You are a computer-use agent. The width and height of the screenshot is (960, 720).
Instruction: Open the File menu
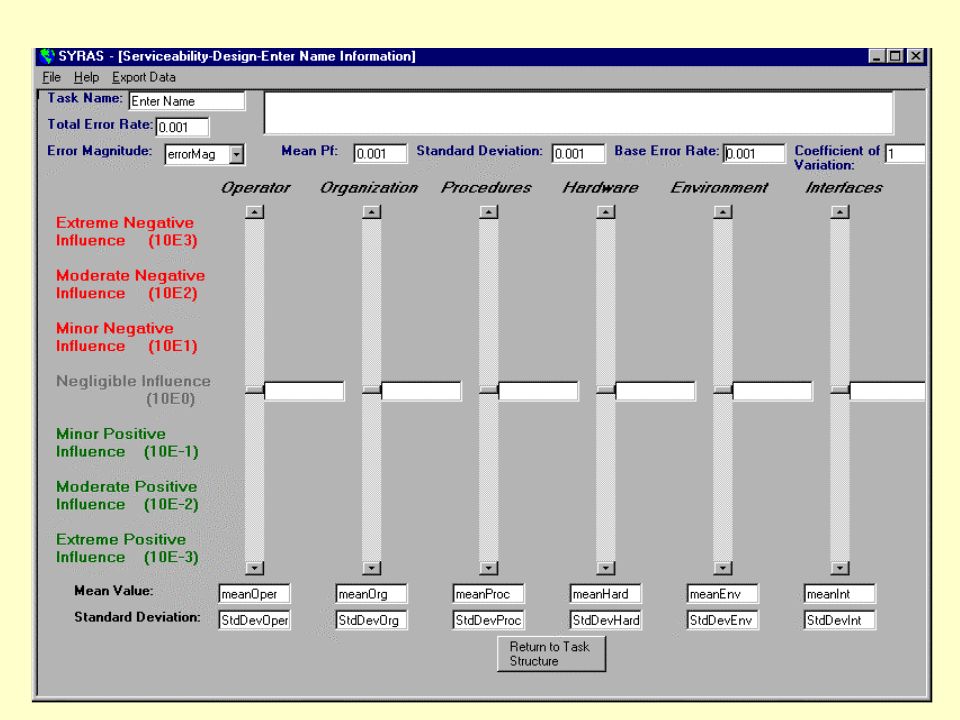click(51, 78)
